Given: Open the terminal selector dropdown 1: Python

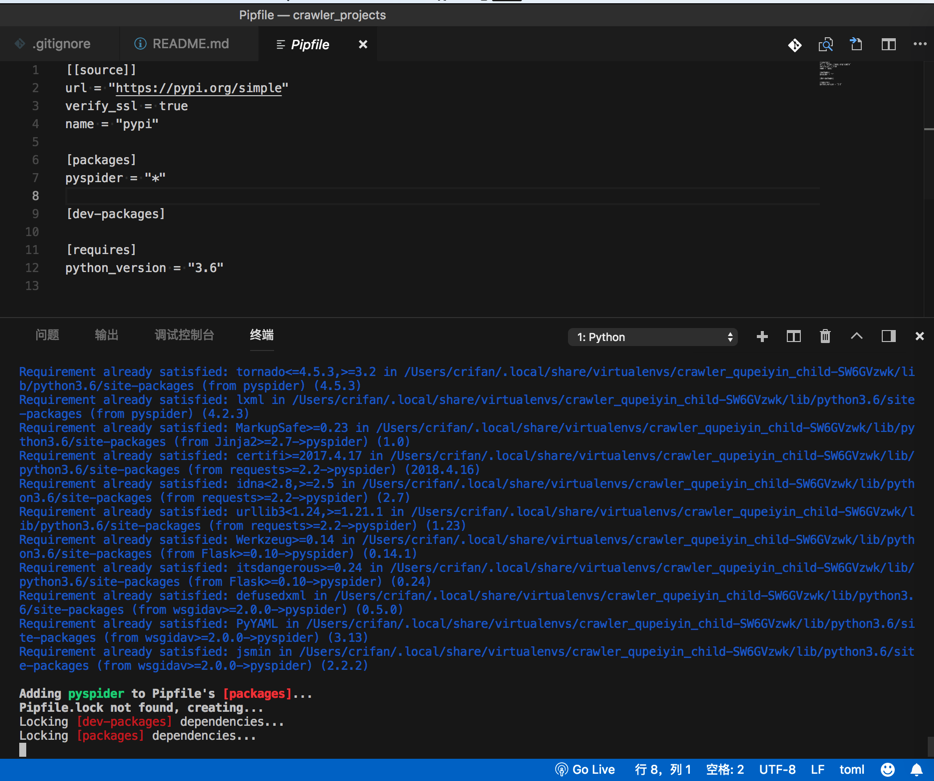Looking at the screenshot, I should pos(653,337).
